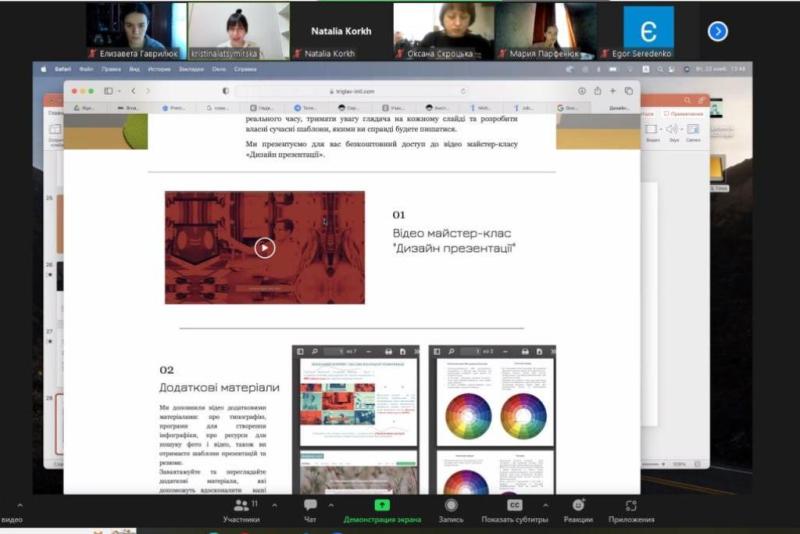Select Елизавета Гаврилюк's video tile
This screenshot has width=800, height=534.
136,31
